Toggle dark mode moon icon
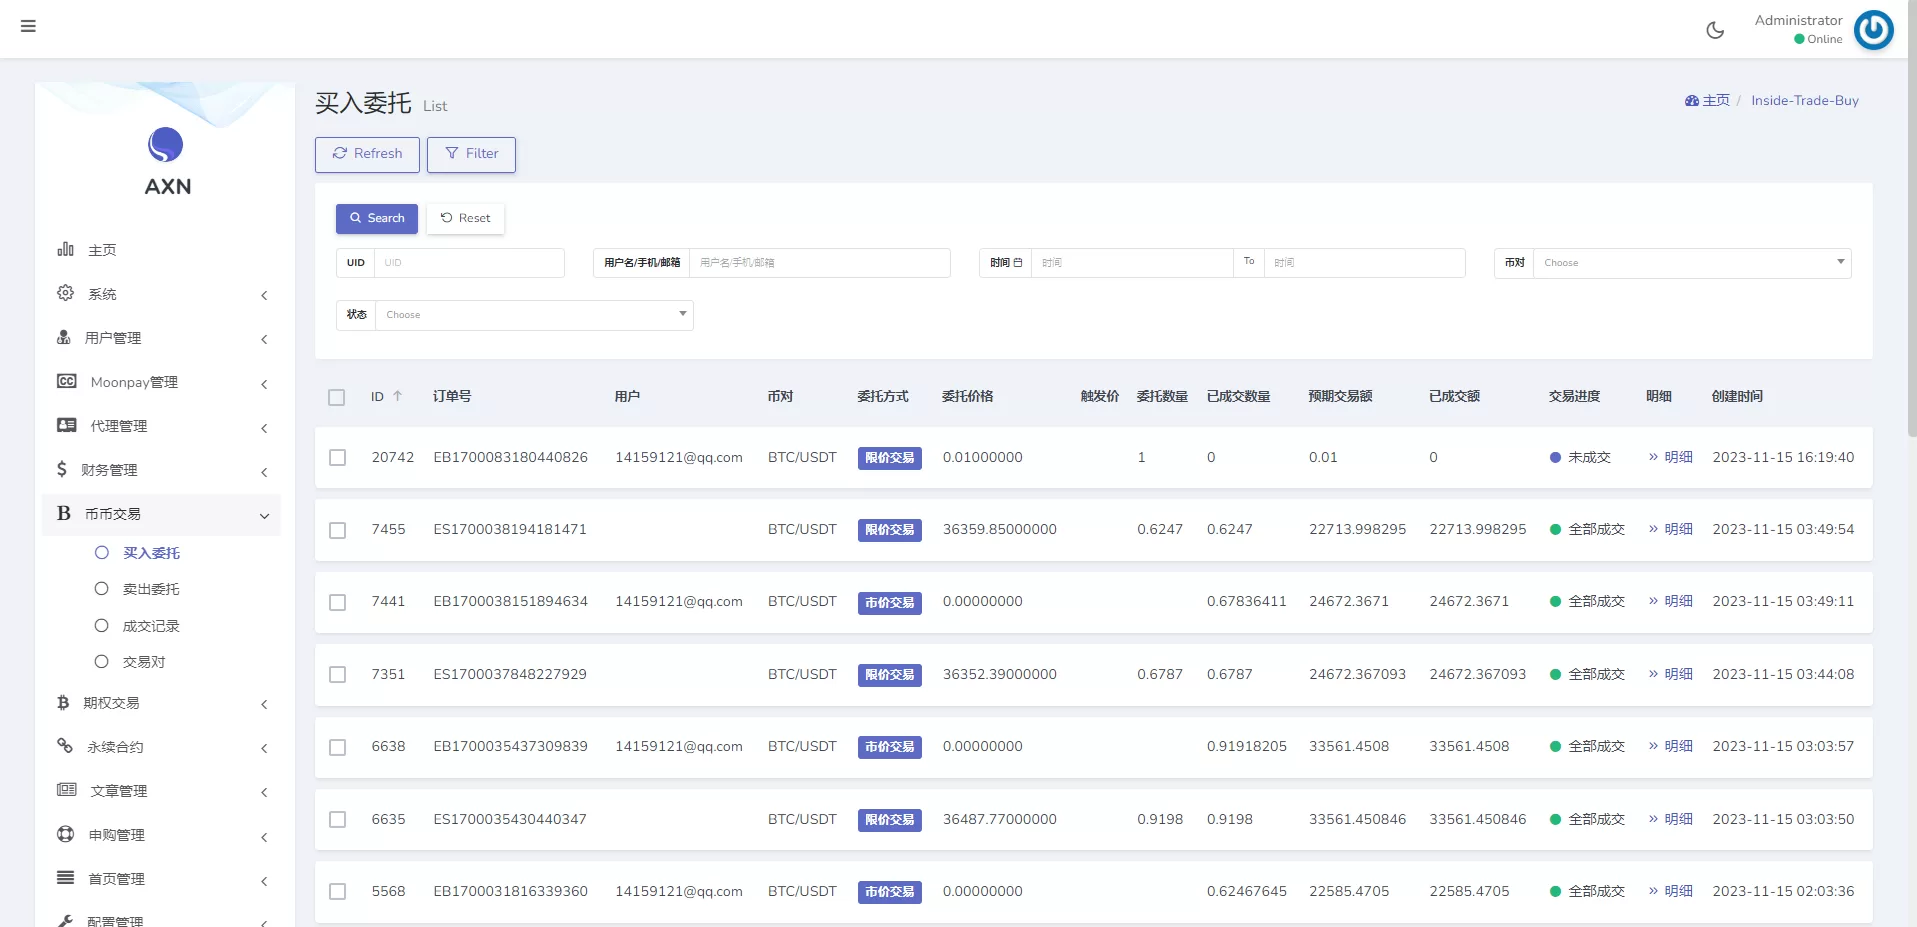Image resolution: width=1917 pixels, height=927 pixels. click(x=1715, y=30)
